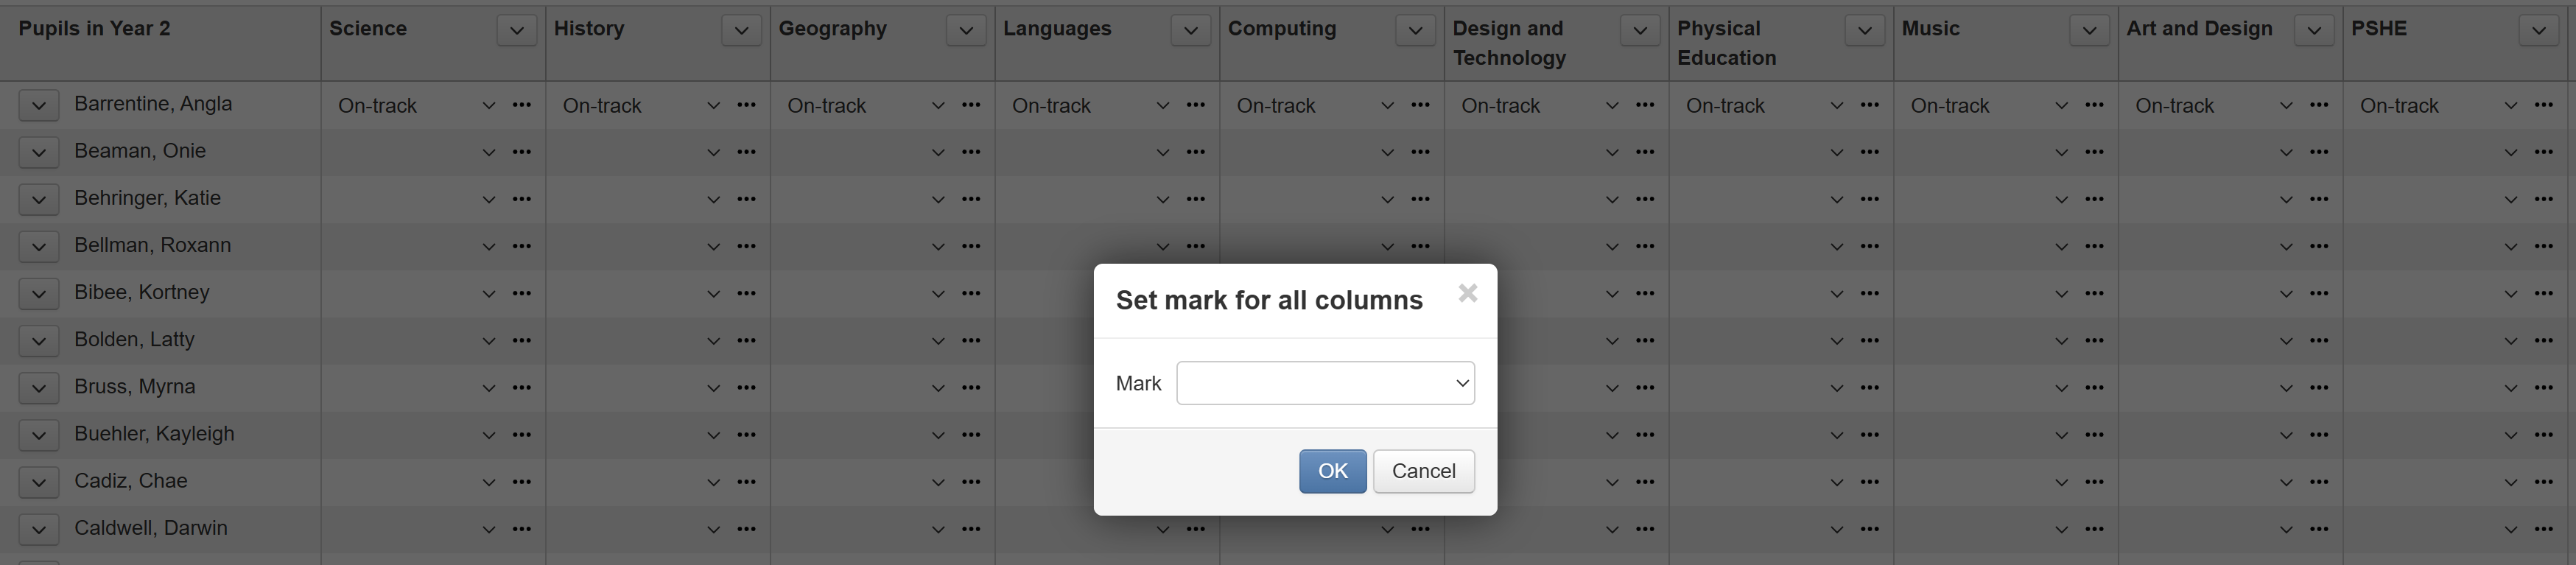Open more options for Darwin's Art and Design mark
The width and height of the screenshot is (2576, 565).
coord(2319,529)
